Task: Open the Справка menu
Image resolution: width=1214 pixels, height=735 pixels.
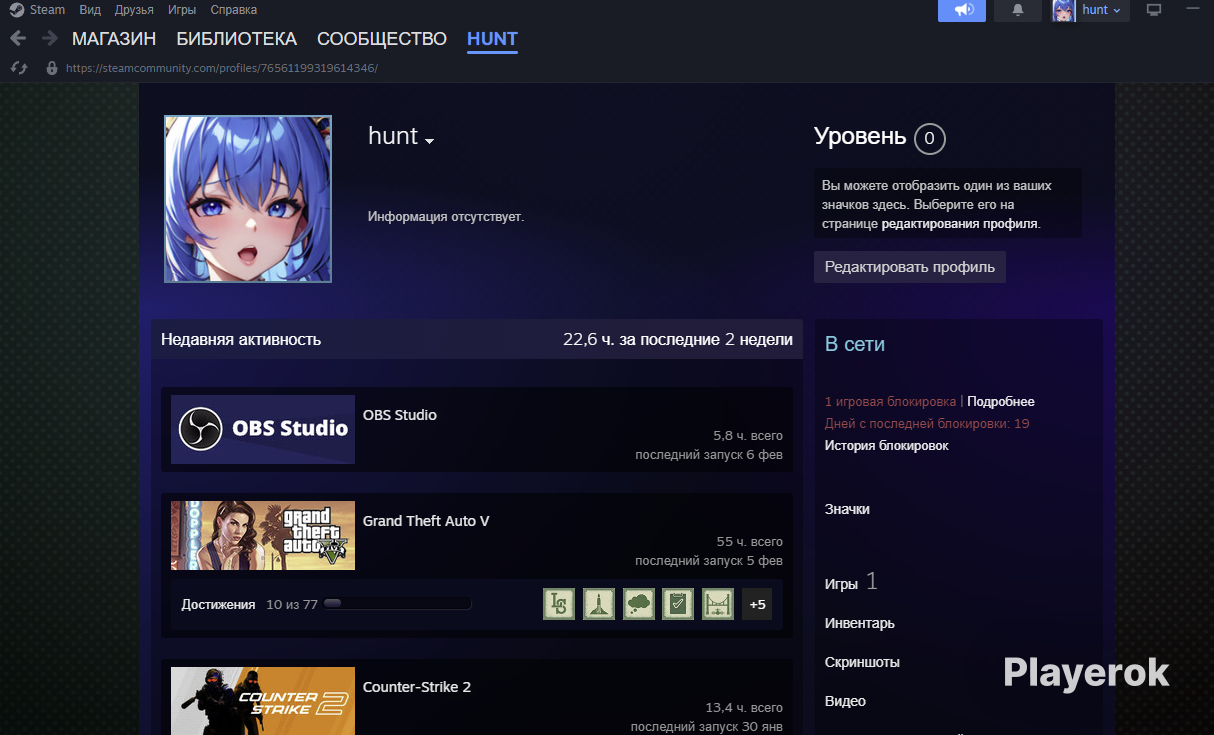Action: point(234,10)
